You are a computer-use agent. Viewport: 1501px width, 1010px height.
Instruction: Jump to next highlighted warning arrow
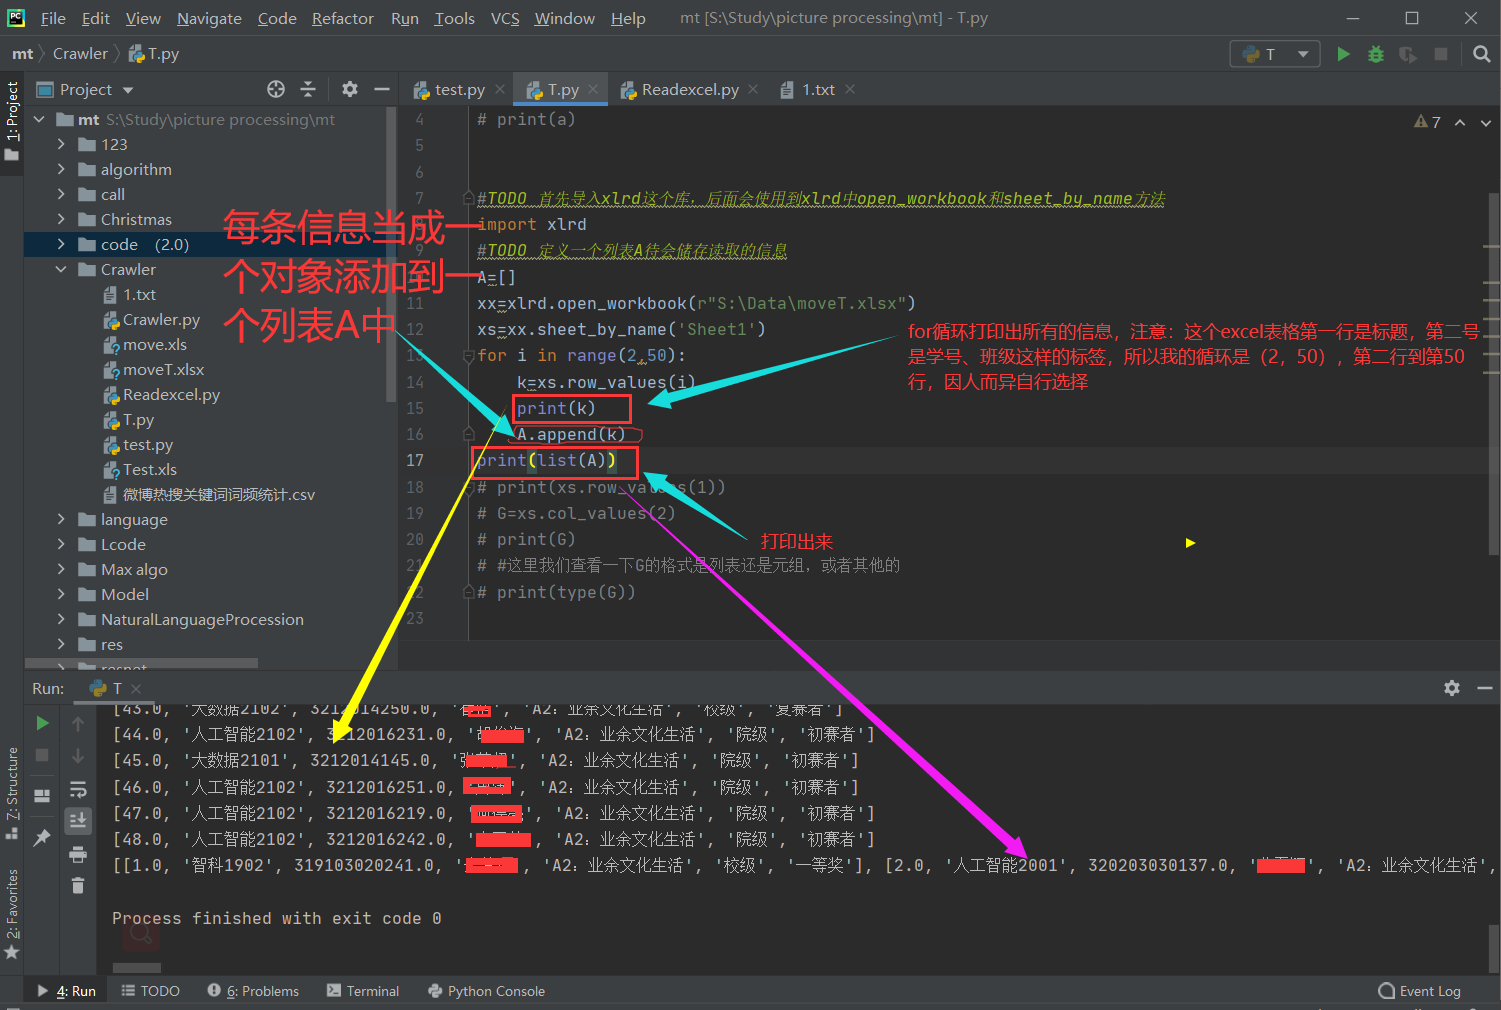(x=1486, y=122)
